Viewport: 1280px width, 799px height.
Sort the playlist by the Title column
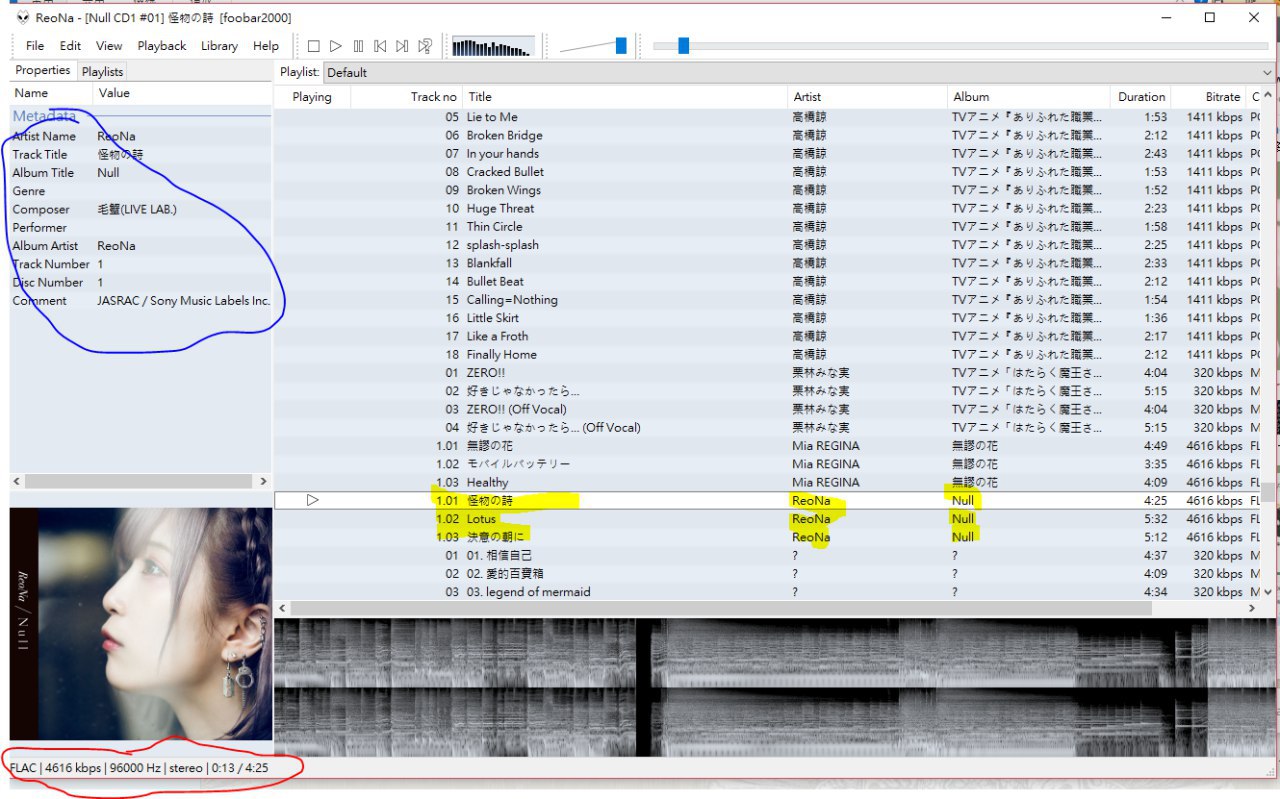point(626,97)
